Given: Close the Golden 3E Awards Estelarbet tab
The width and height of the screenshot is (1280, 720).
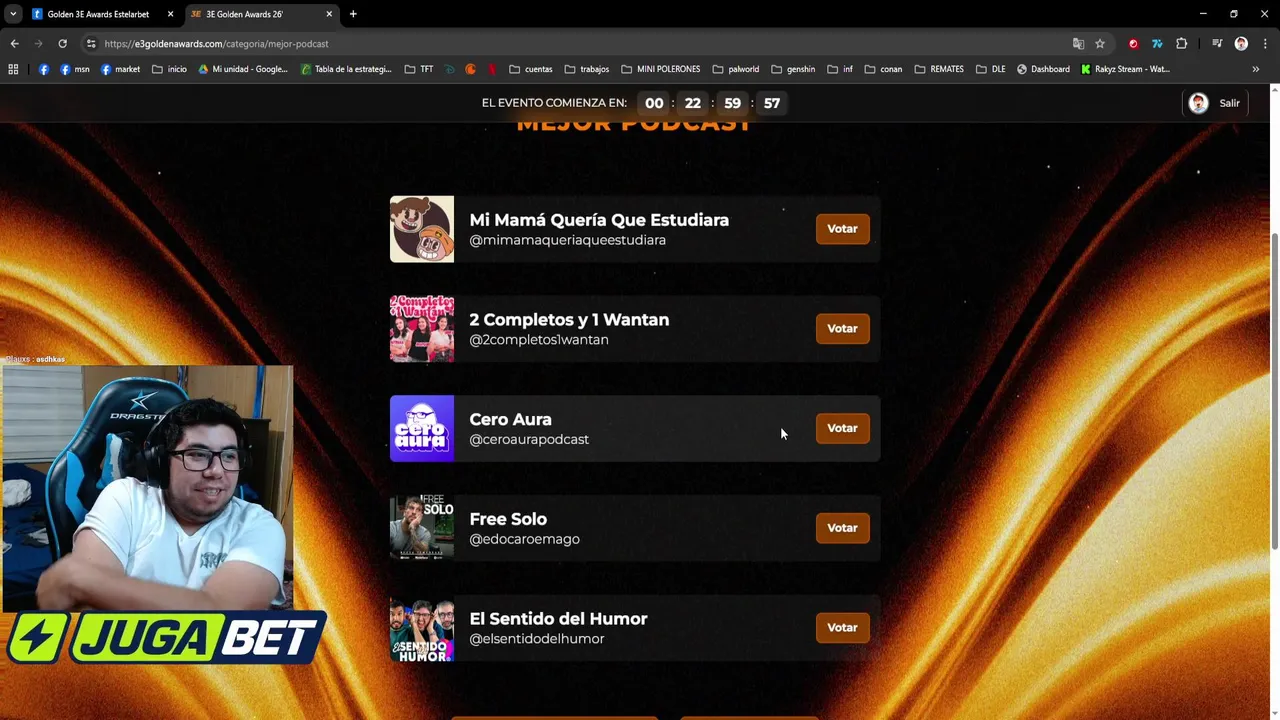Looking at the screenshot, I should point(170,14).
